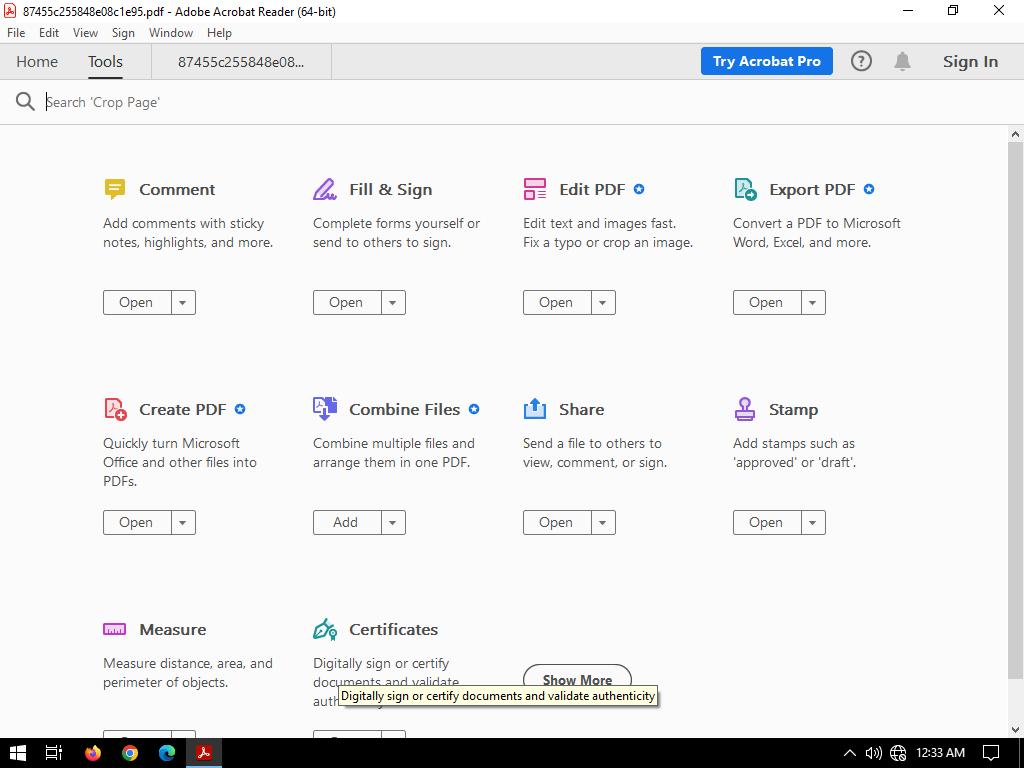Click the Create PDF icon
The height and width of the screenshot is (768, 1024).
tap(115, 409)
